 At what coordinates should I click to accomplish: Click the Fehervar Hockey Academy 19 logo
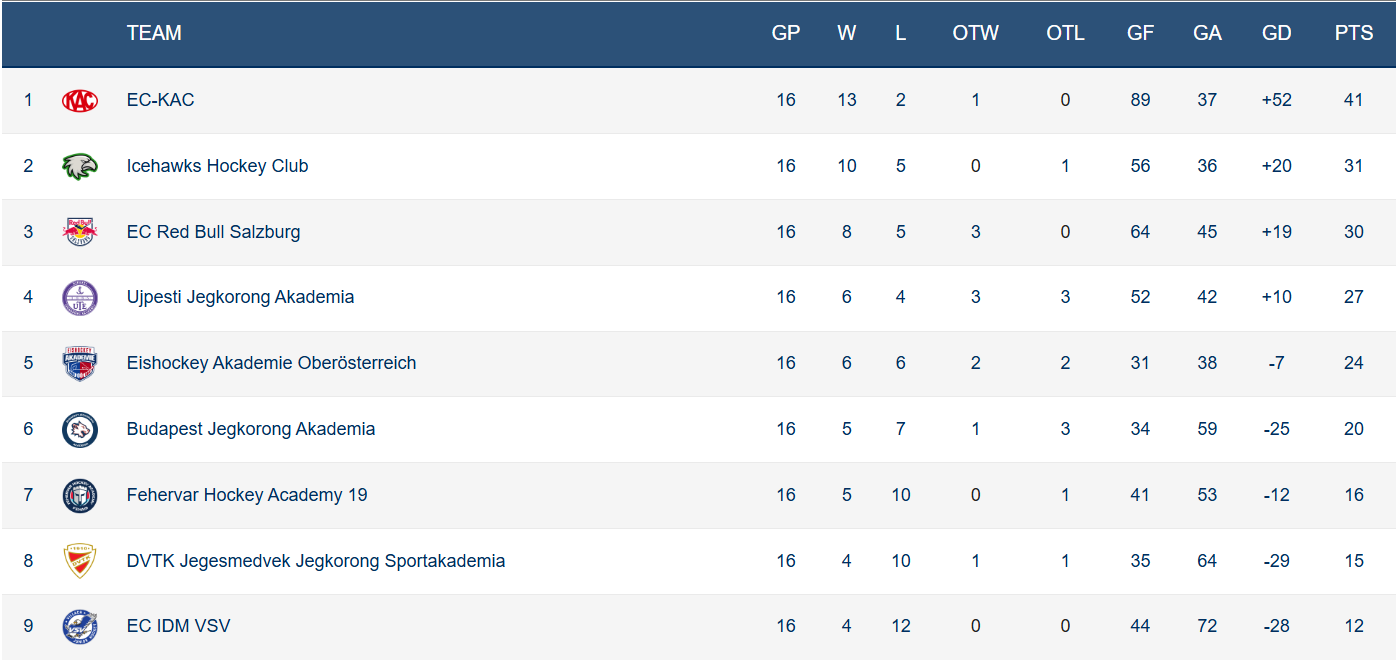click(80, 495)
